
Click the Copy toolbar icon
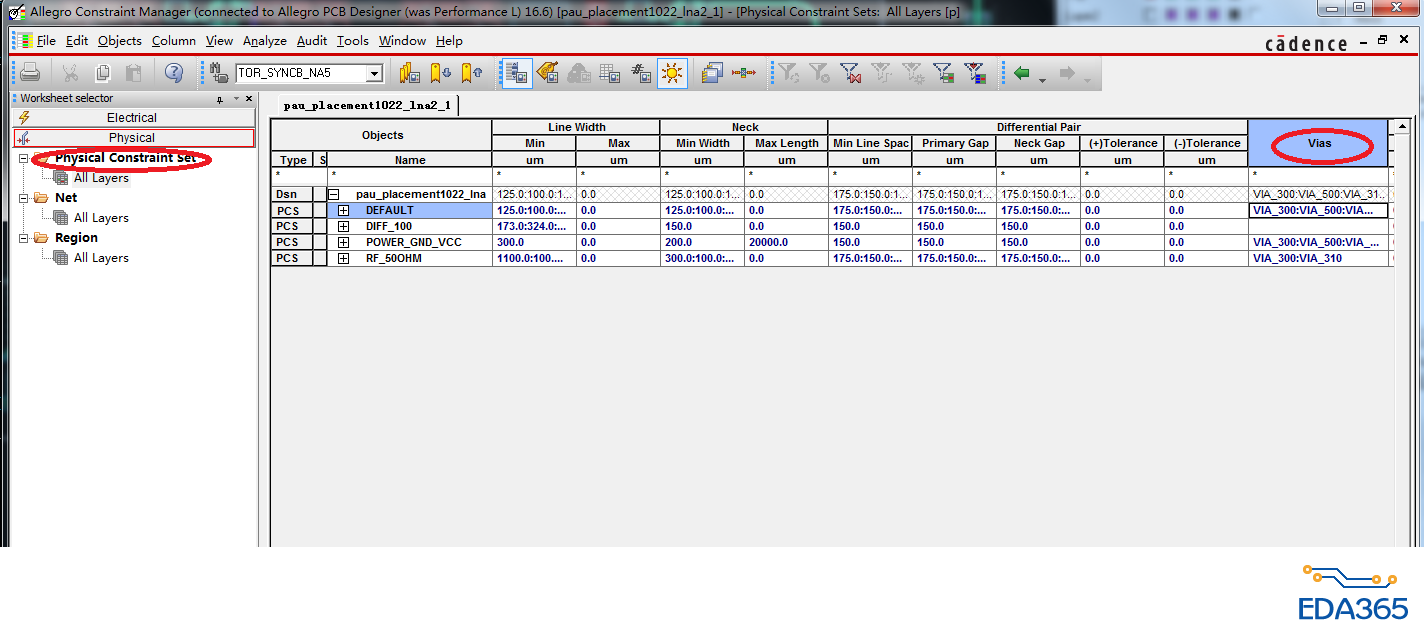tap(102, 73)
